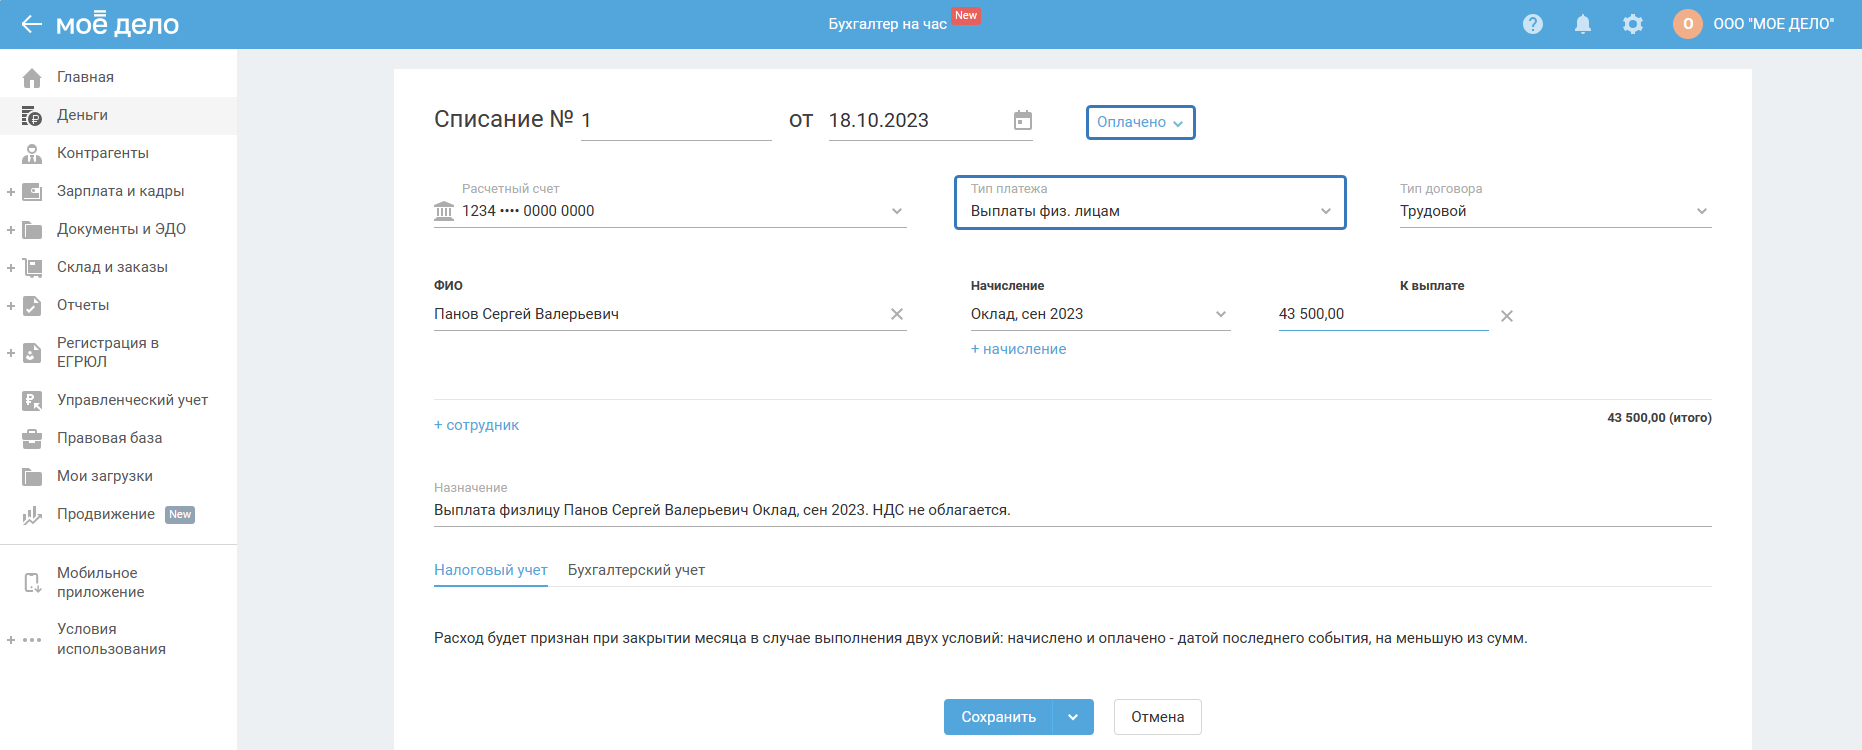Click the bank icon by Расчетный счет
The width and height of the screenshot is (1862, 750).
click(x=444, y=211)
